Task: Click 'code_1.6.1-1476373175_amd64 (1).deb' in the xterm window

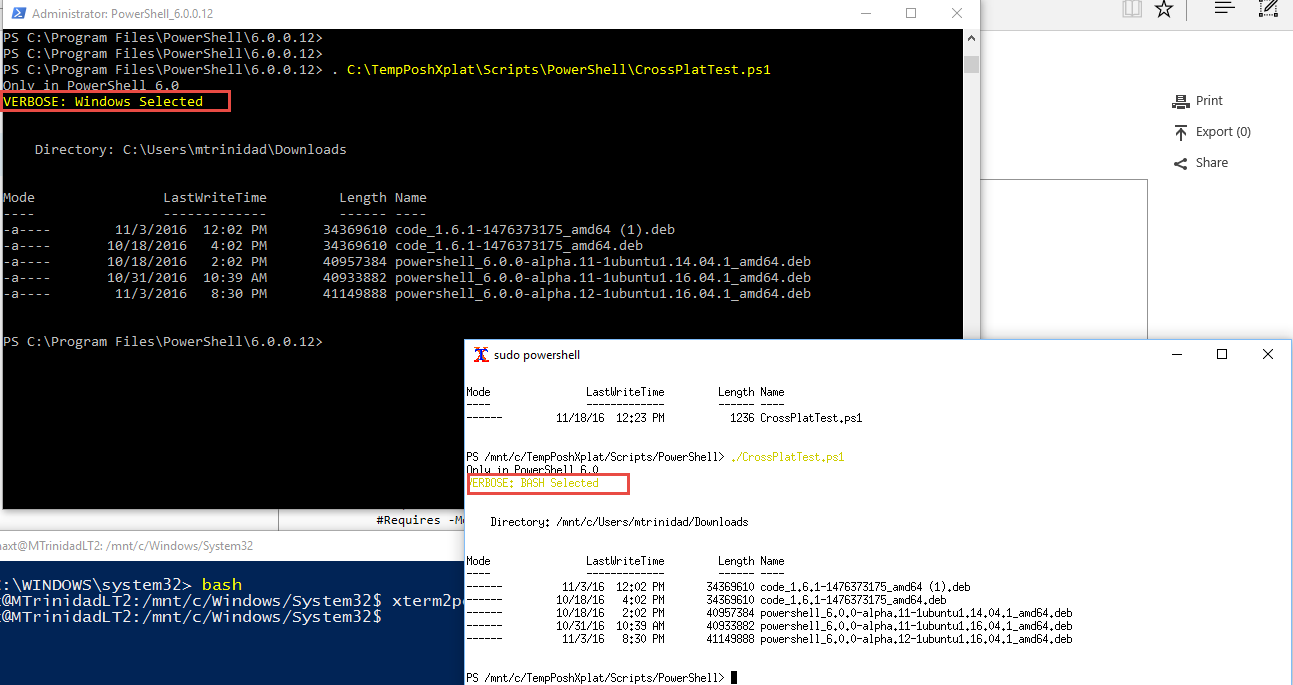Action: click(x=865, y=587)
